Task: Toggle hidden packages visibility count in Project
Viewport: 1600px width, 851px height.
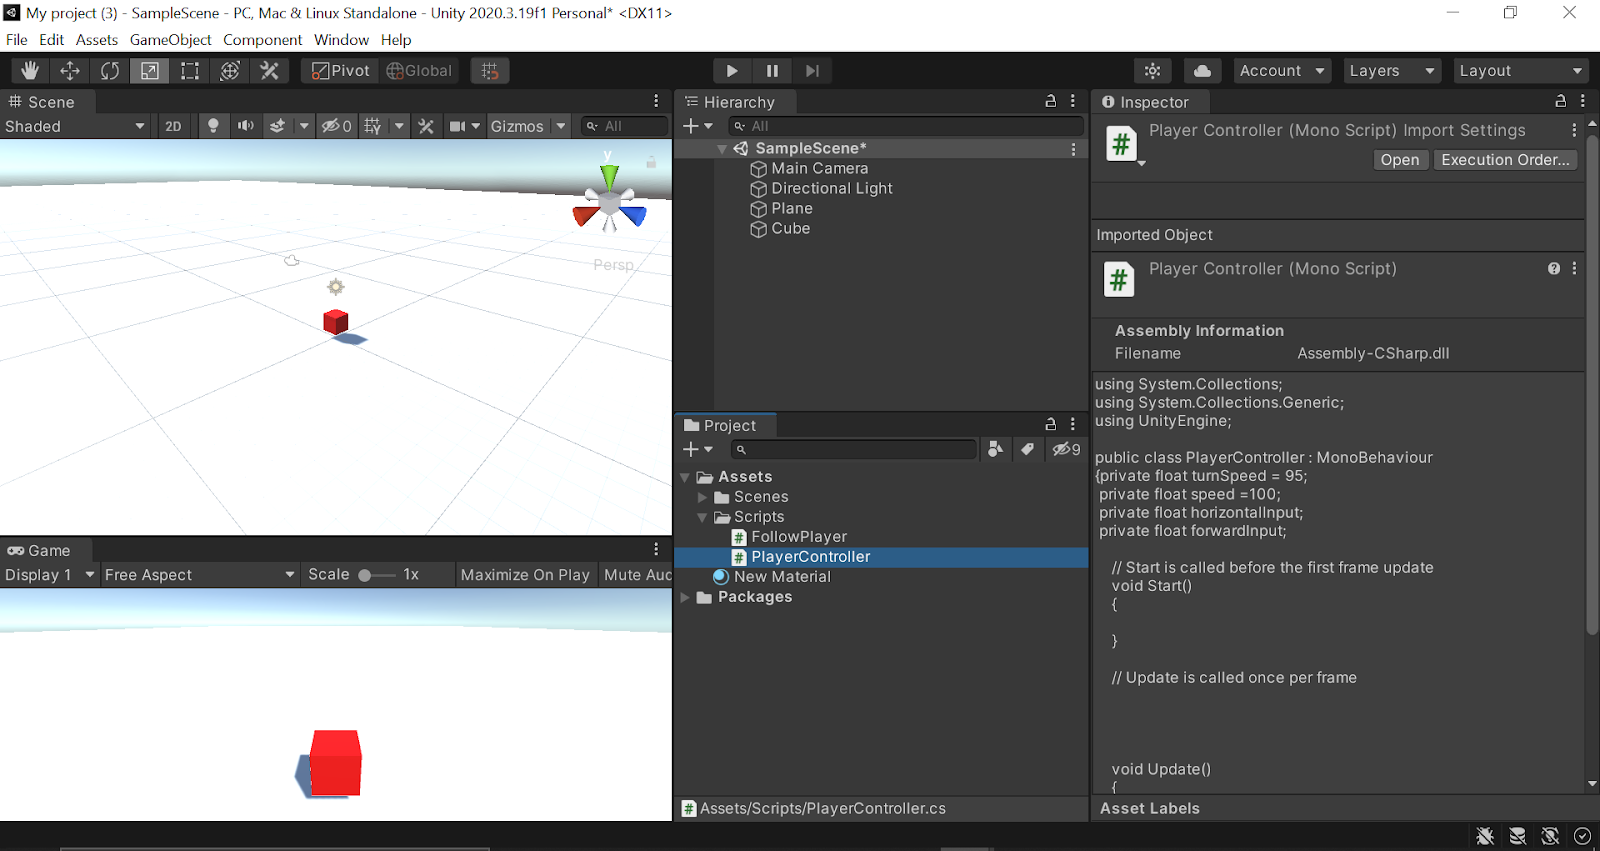Action: click(1066, 449)
